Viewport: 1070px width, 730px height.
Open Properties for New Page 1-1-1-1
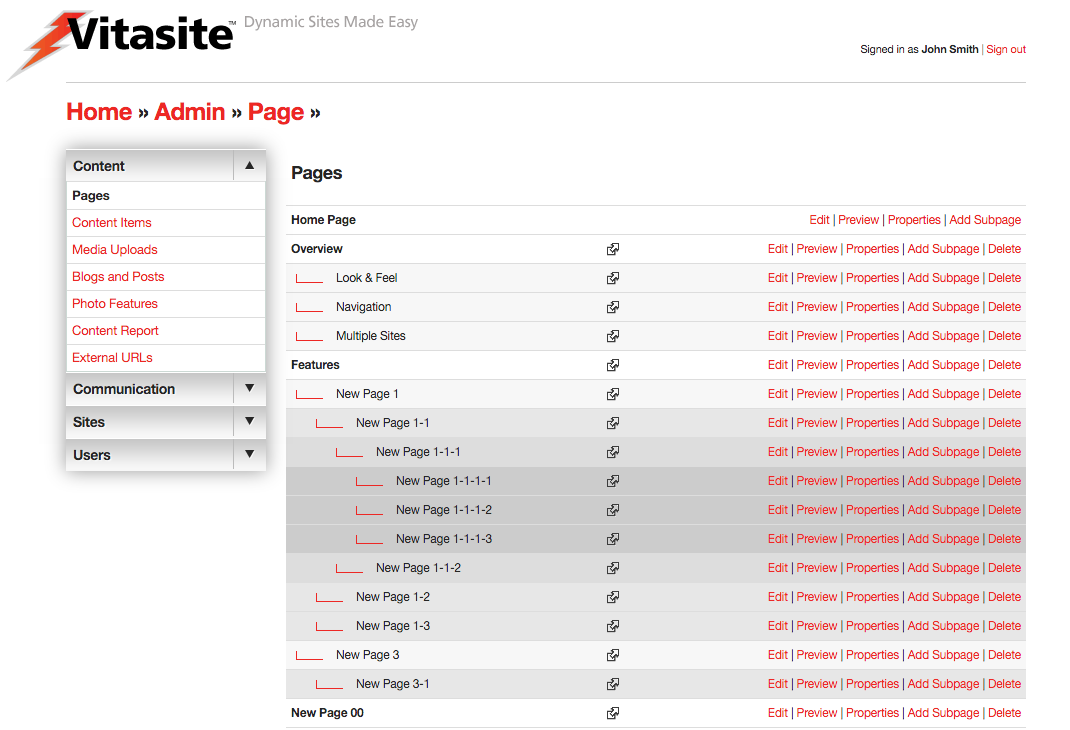click(872, 481)
